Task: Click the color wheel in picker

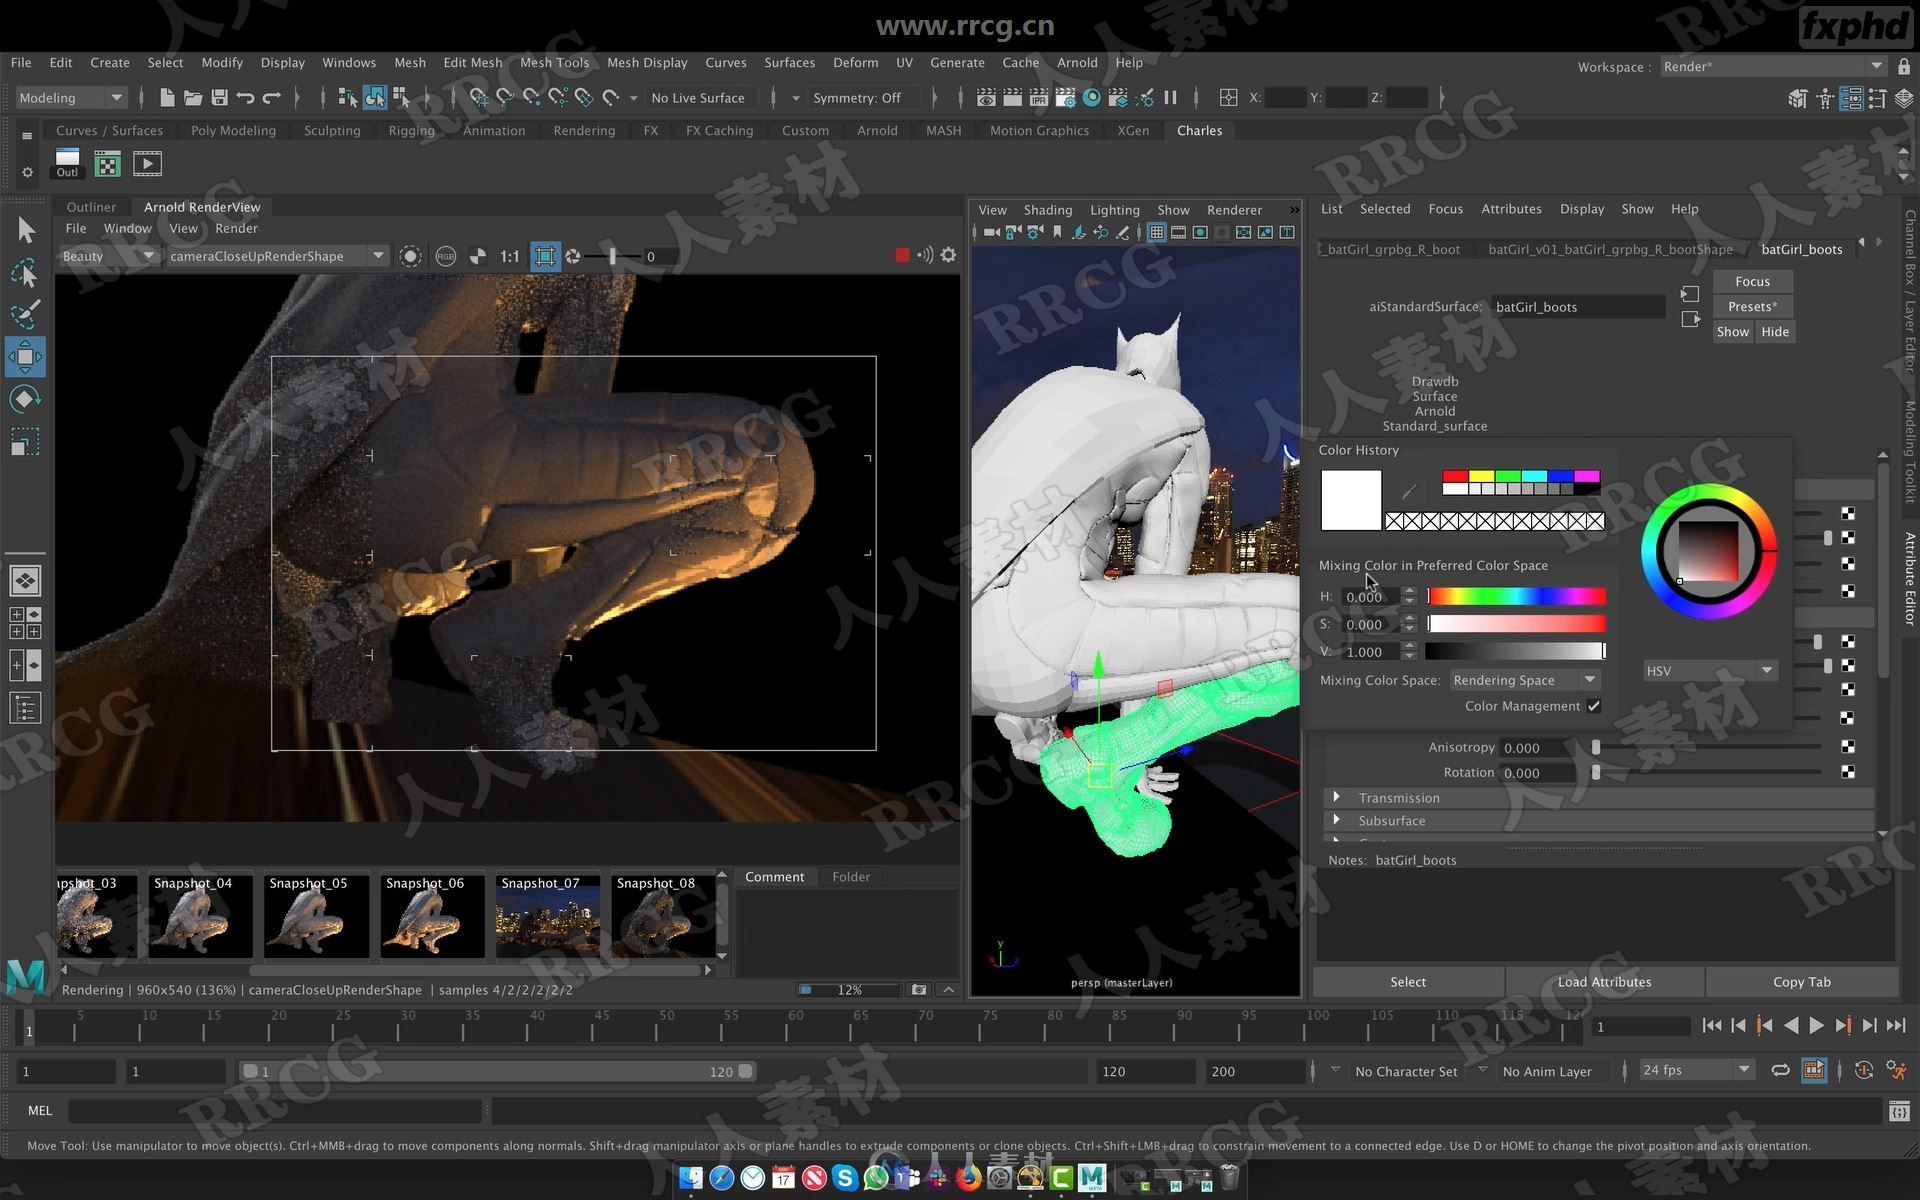Action: click(x=1709, y=551)
